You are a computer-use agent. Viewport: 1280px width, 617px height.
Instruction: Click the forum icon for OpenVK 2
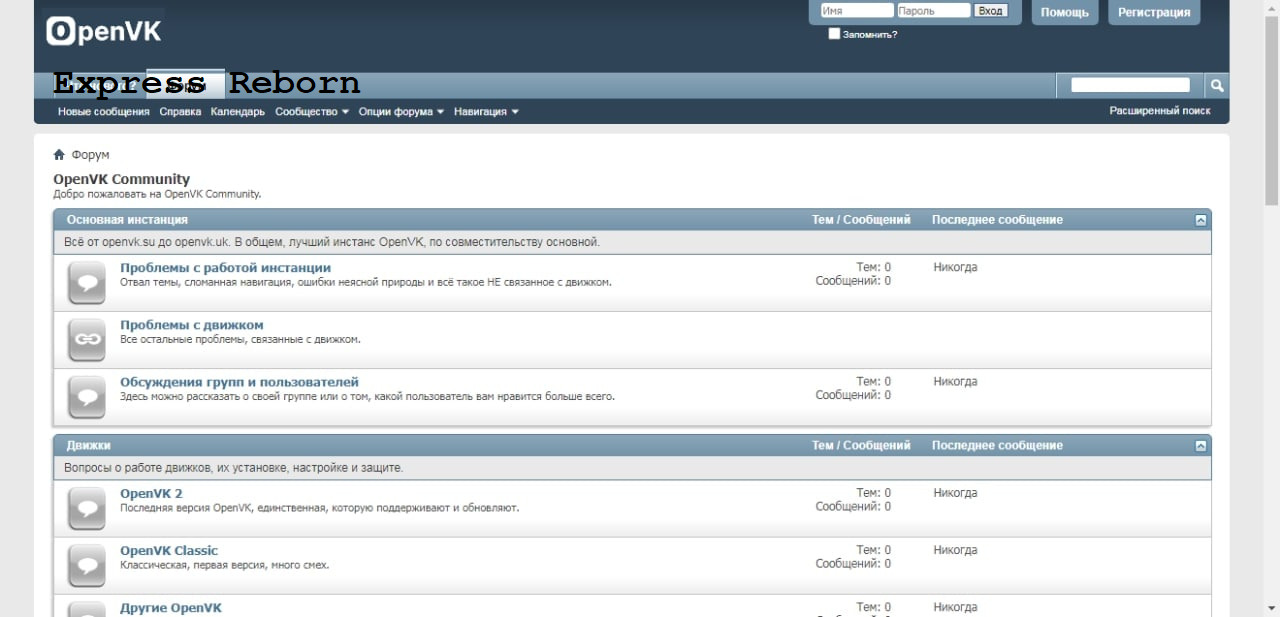pyautogui.click(x=87, y=508)
